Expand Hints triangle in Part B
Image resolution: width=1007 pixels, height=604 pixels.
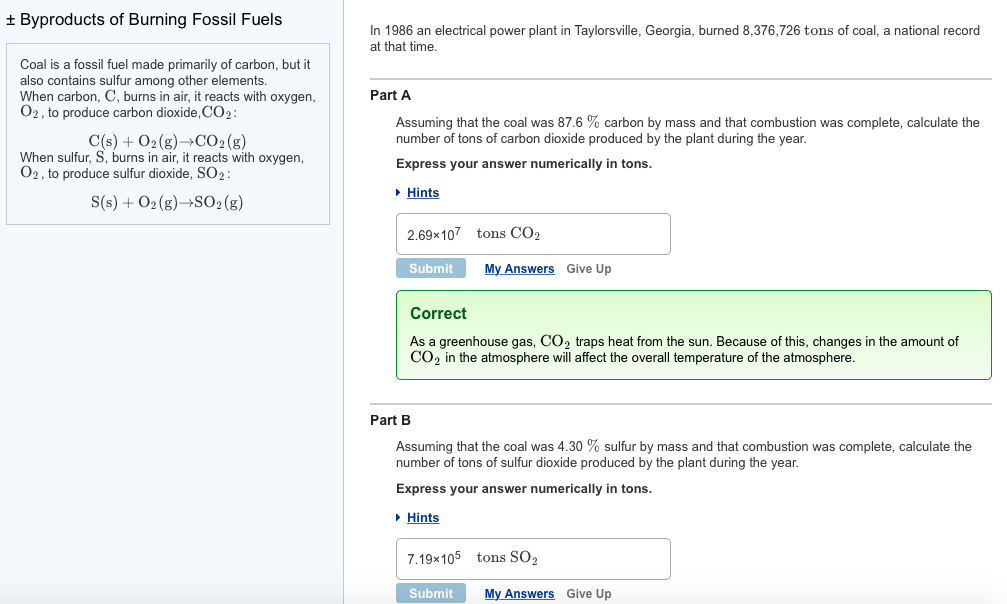click(398, 518)
